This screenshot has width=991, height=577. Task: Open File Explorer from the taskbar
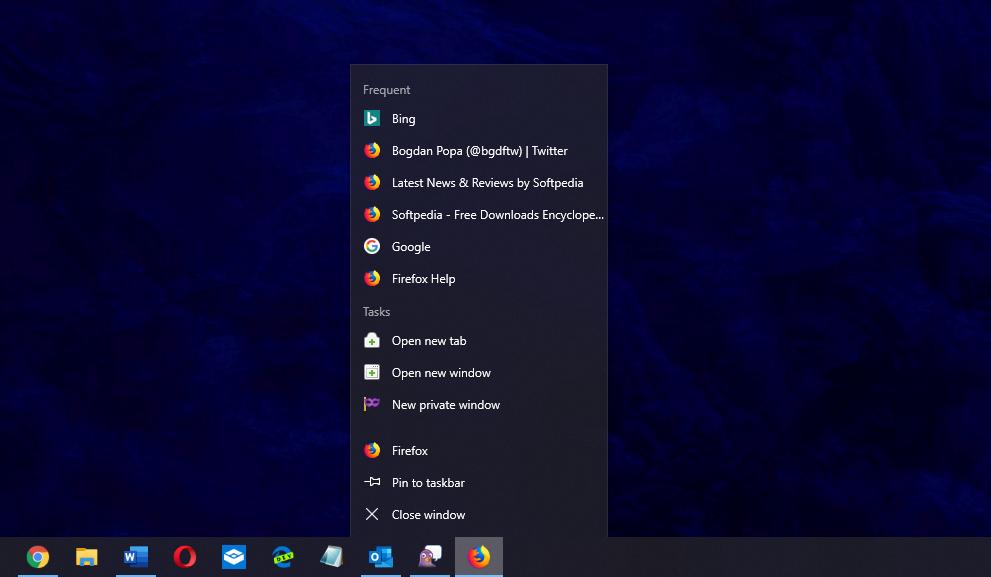pyautogui.click(x=87, y=557)
